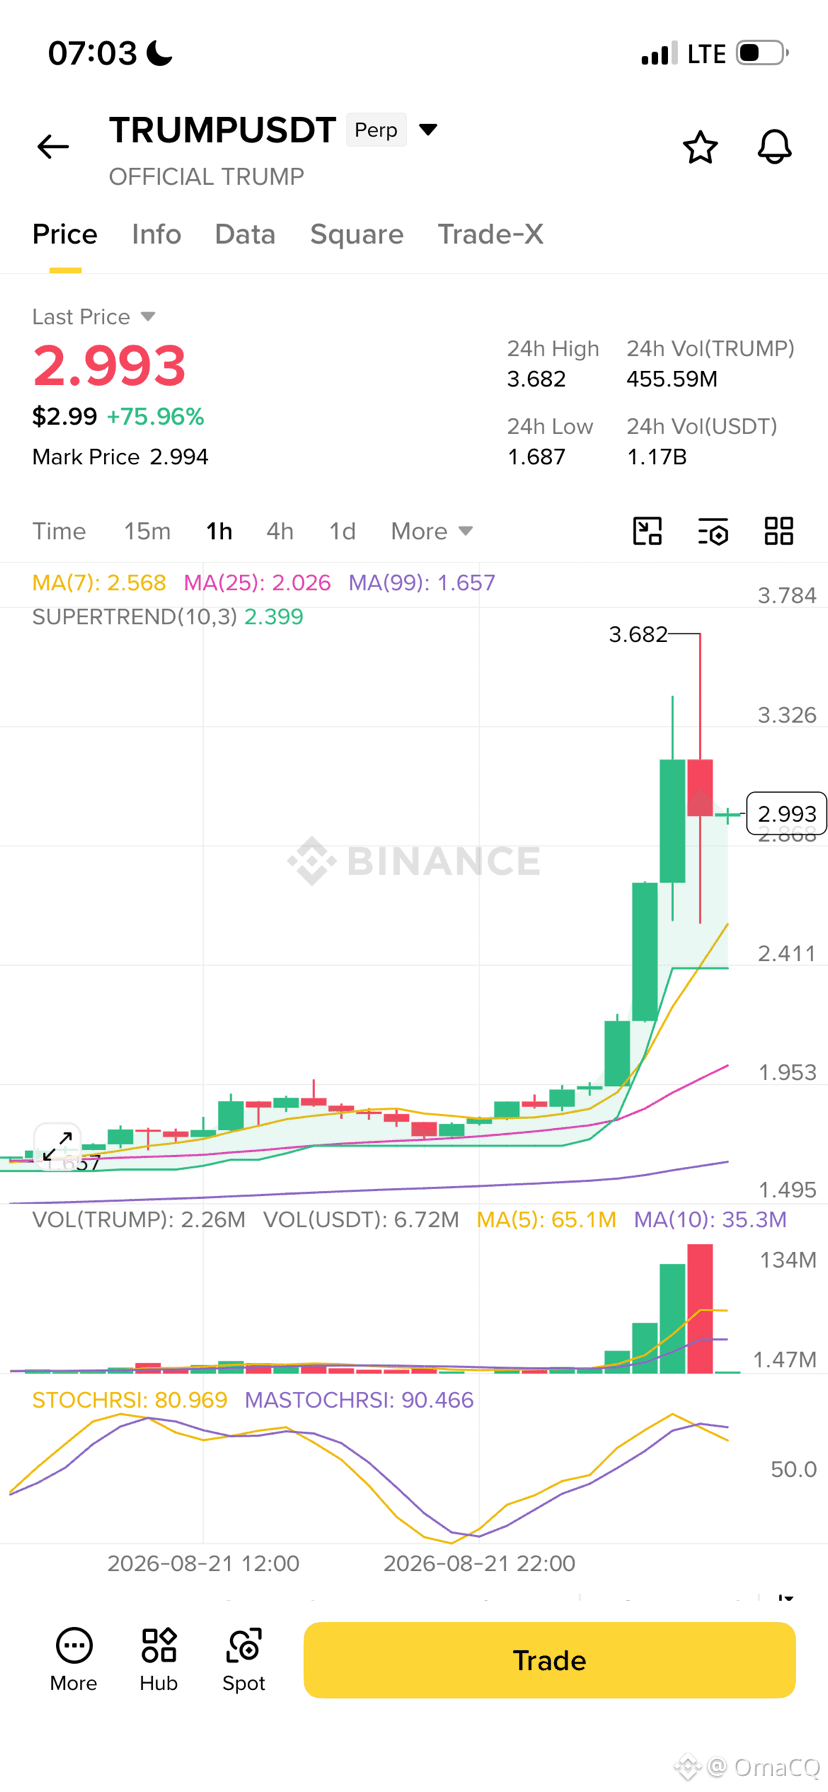Add TRUMPUSDT to favorites with star icon

(700, 147)
